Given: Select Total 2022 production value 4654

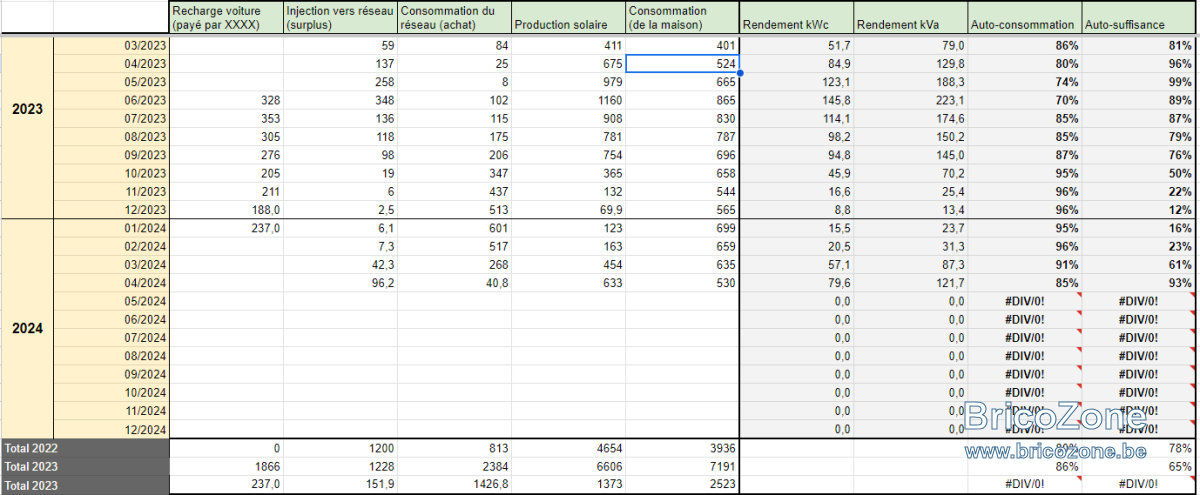Looking at the screenshot, I should (568, 447).
